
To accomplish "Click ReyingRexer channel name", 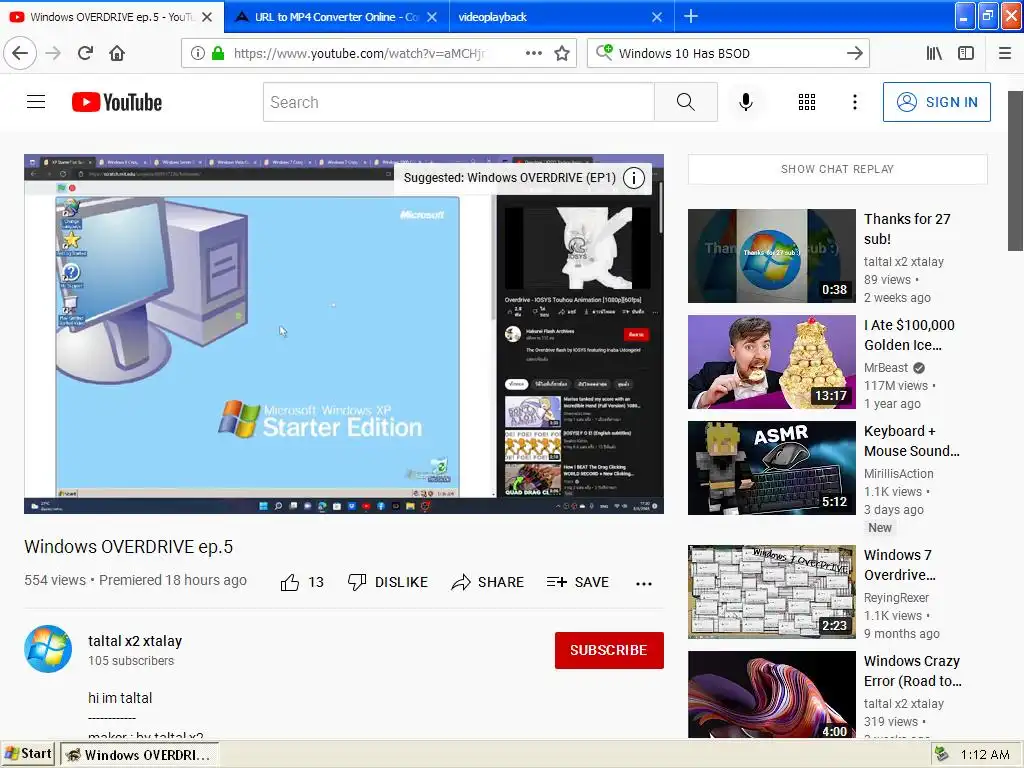I will [896, 598].
